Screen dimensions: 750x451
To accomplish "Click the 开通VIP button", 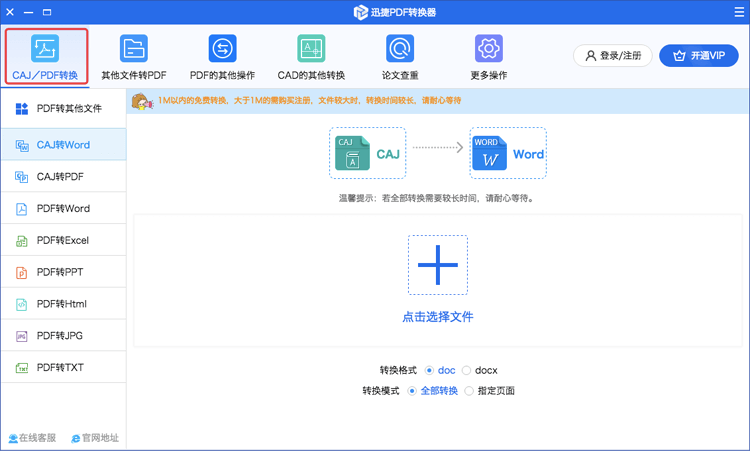I will 699,55.
